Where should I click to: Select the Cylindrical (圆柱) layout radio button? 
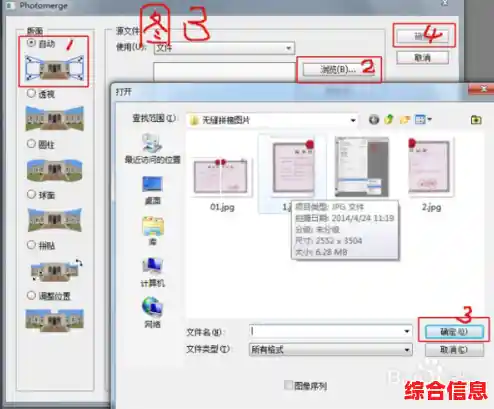(31, 144)
